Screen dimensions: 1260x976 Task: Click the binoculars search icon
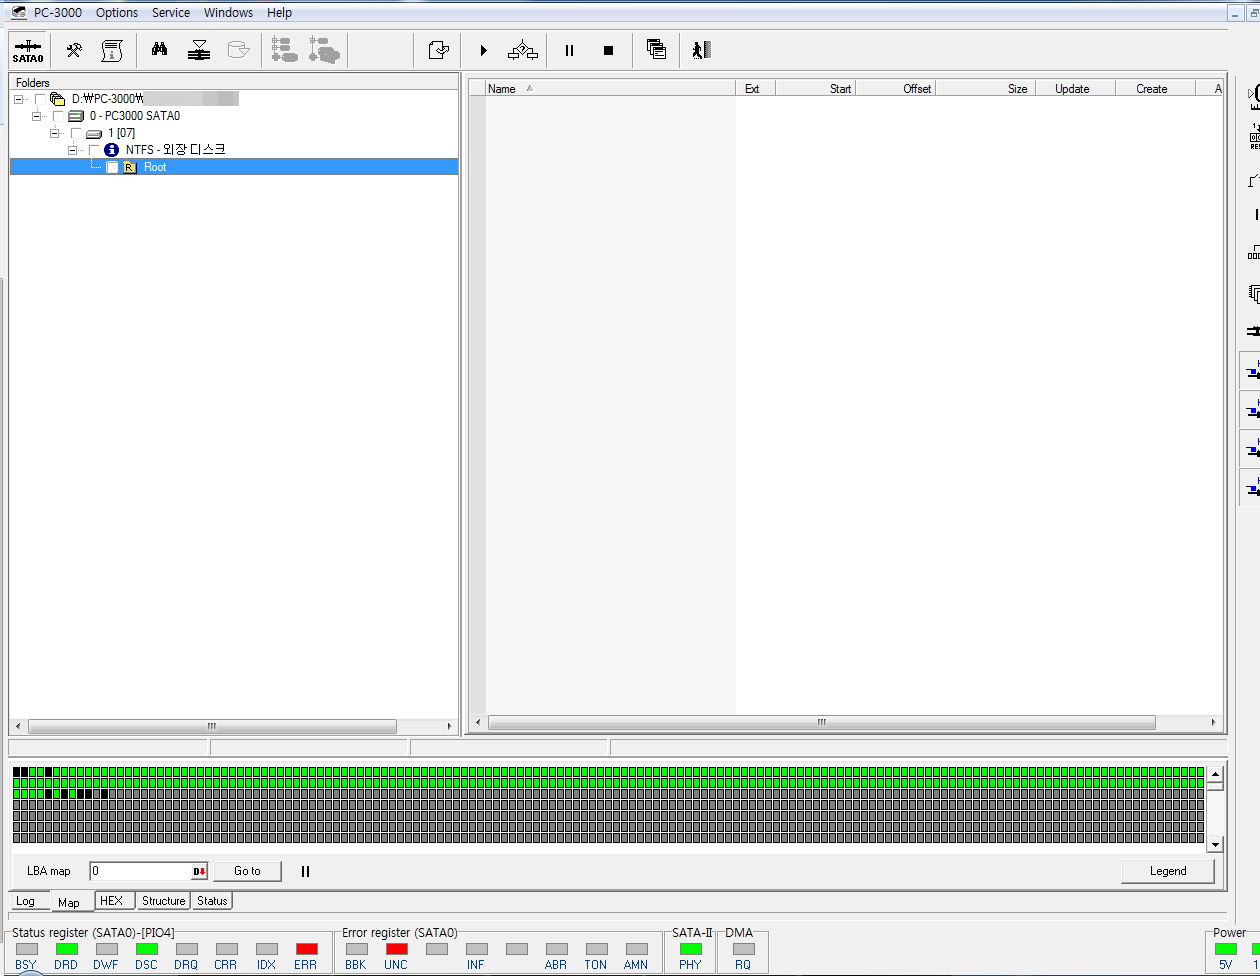click(159, 50)
